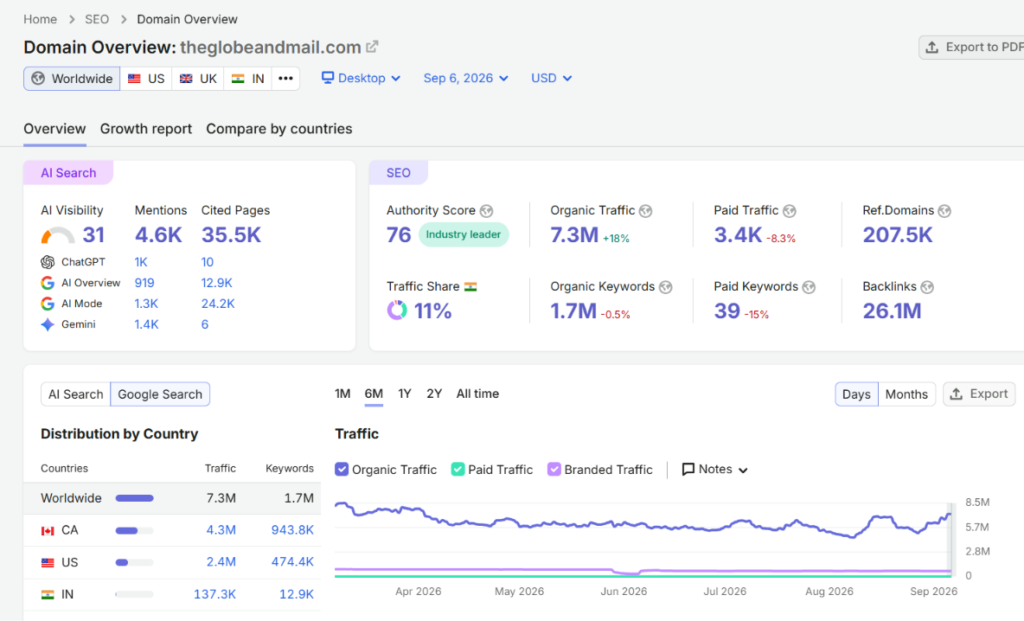This screenshot has height=621, width=1024.
Task: Click the Worldwide traffic progress bar
Action: [x=135, y=498]
